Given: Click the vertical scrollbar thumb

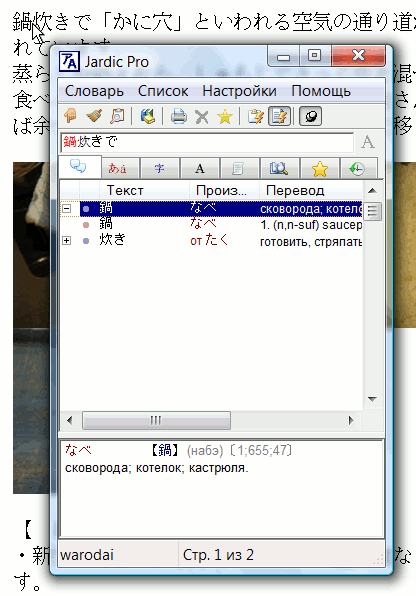Looking at the screenshot, I should tap(372, 211).
